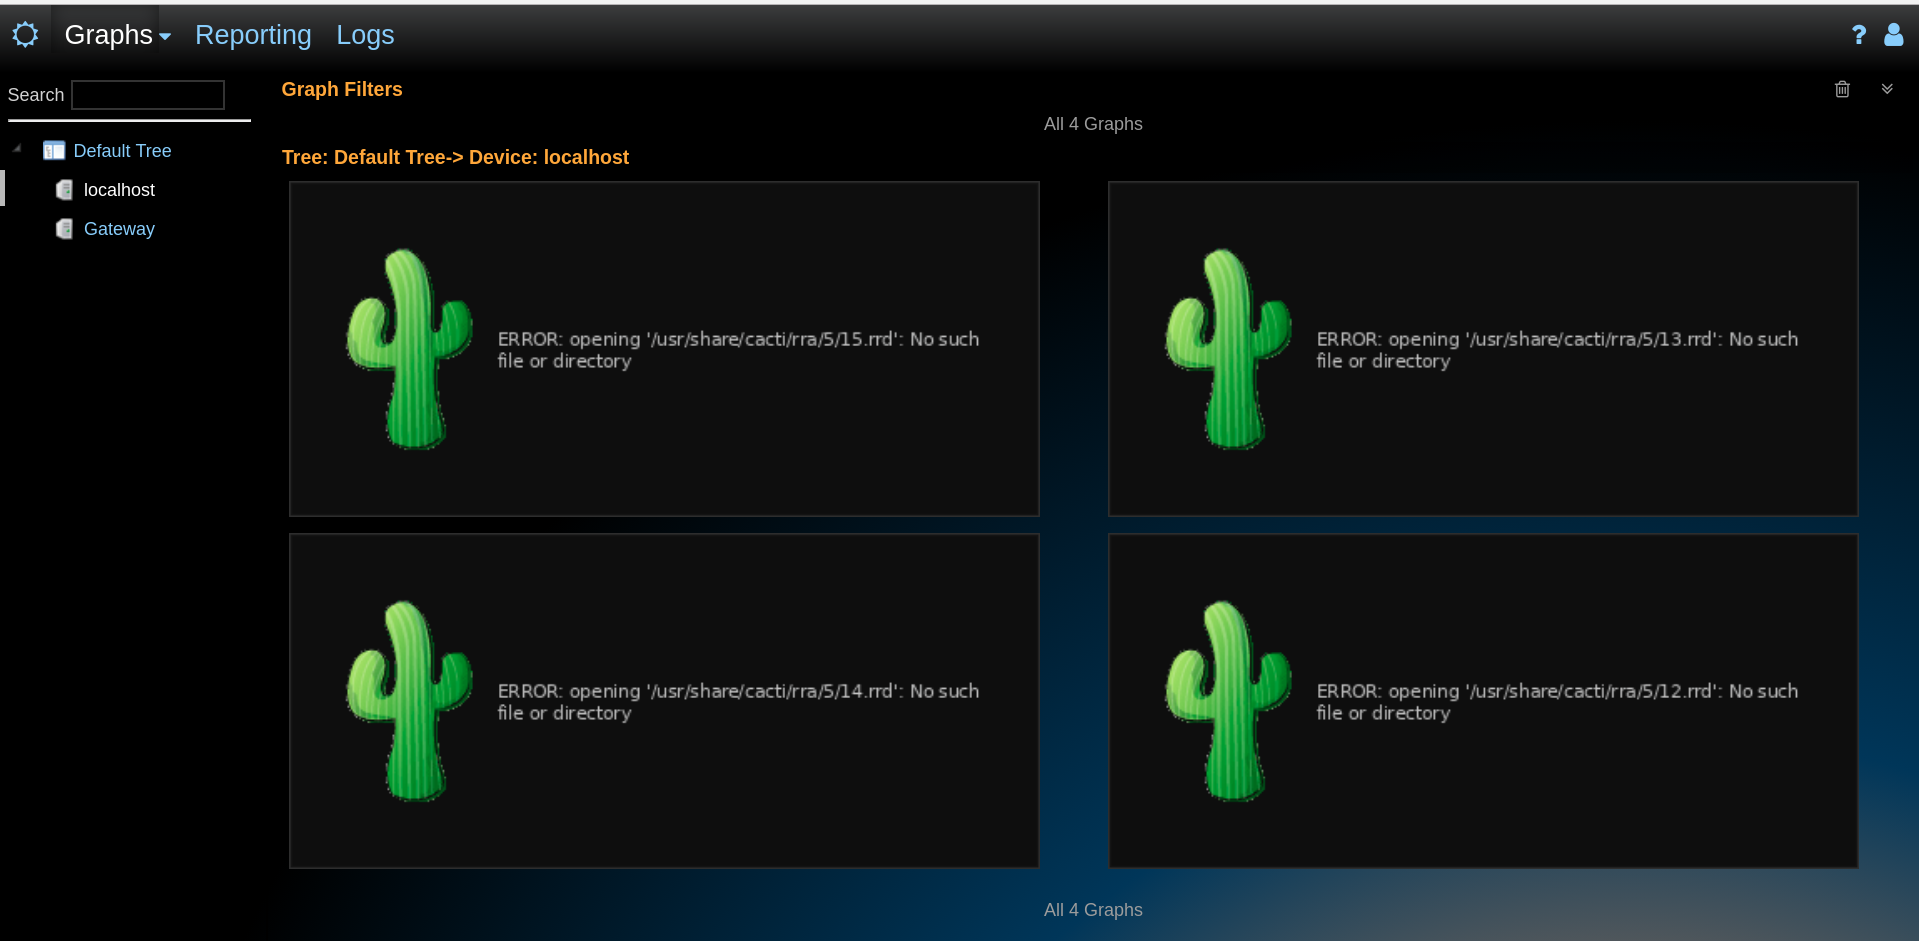Click the cactus icon on the 15.rrd error graph

pos(410,349)
